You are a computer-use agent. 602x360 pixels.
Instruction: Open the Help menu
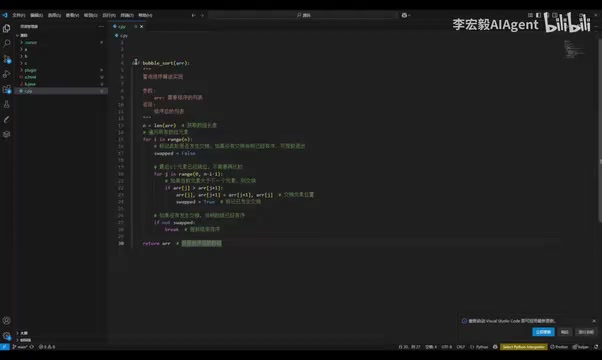click(145, 15)
